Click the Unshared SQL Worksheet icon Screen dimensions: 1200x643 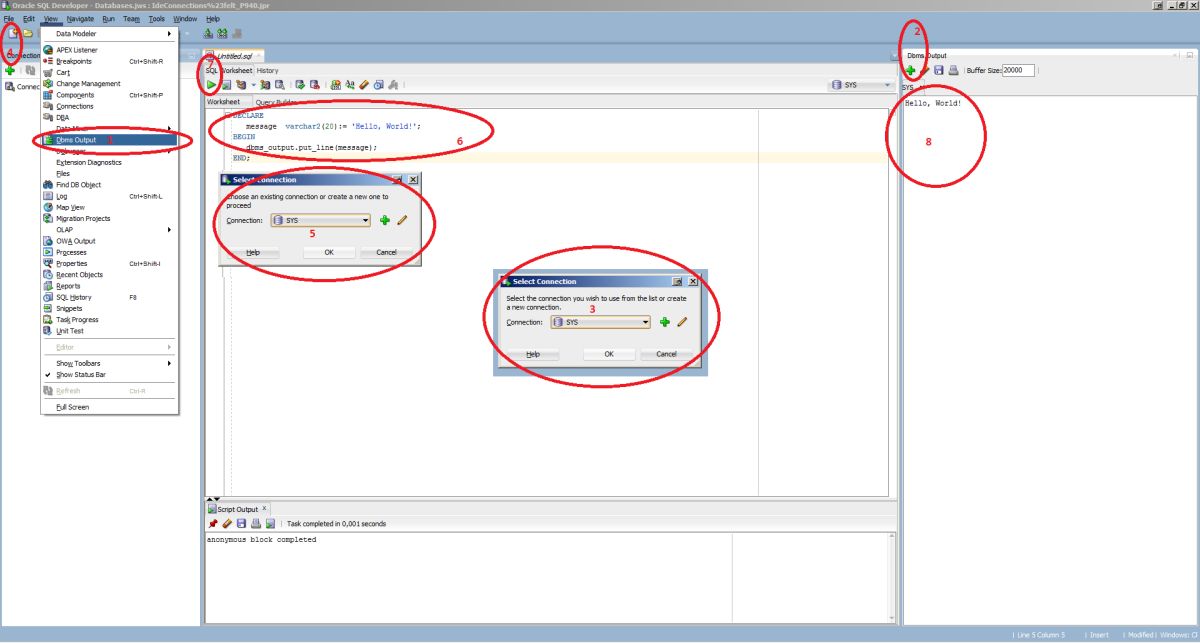[x=335, y=85]
